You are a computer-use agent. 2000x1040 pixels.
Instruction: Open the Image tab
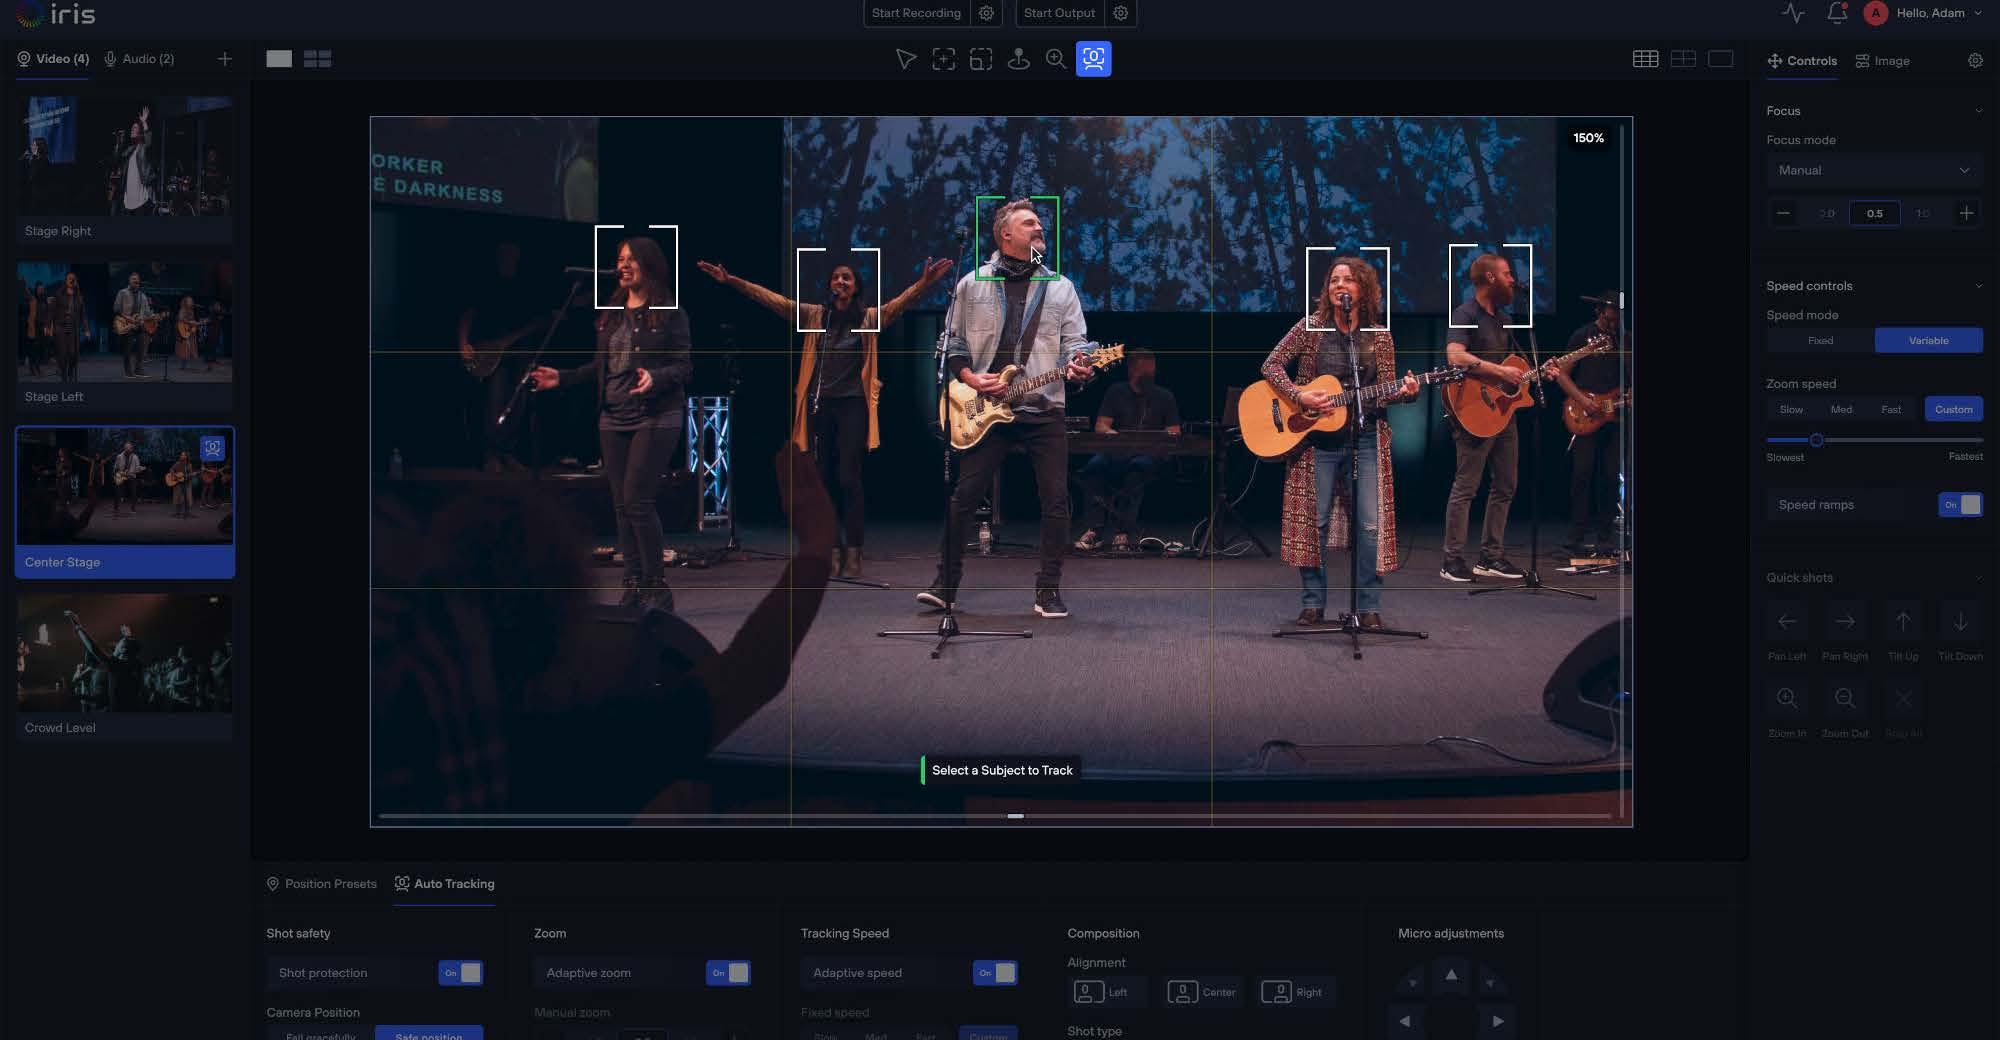(x=1882, y=61)
